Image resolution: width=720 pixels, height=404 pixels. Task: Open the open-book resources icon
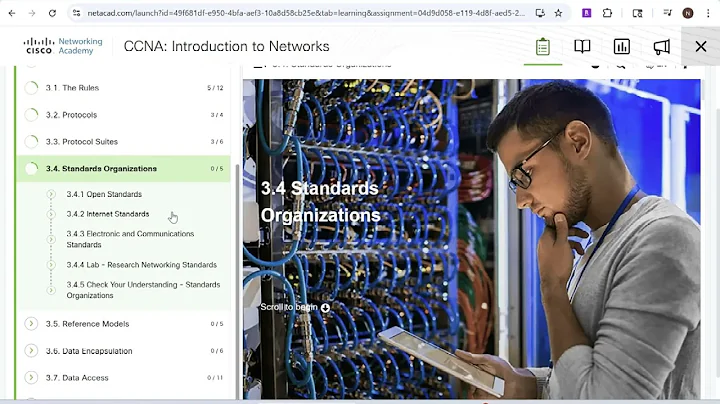(582, 46)
